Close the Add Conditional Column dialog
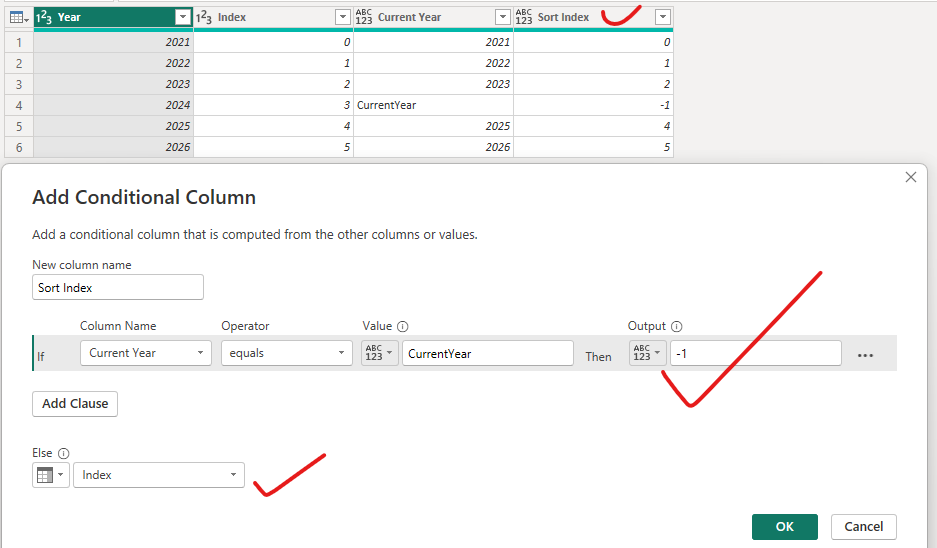The image size is (937, 548). click(x=911, y=177)
